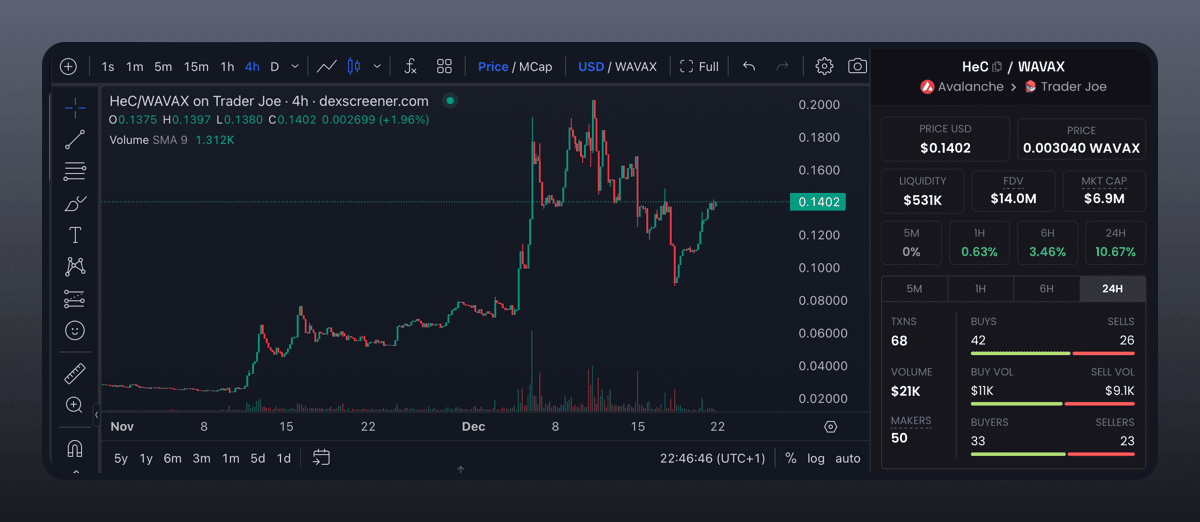Set date range to 6m
Viewport: 1200px width, 522px height.
(x=173, y=458)
